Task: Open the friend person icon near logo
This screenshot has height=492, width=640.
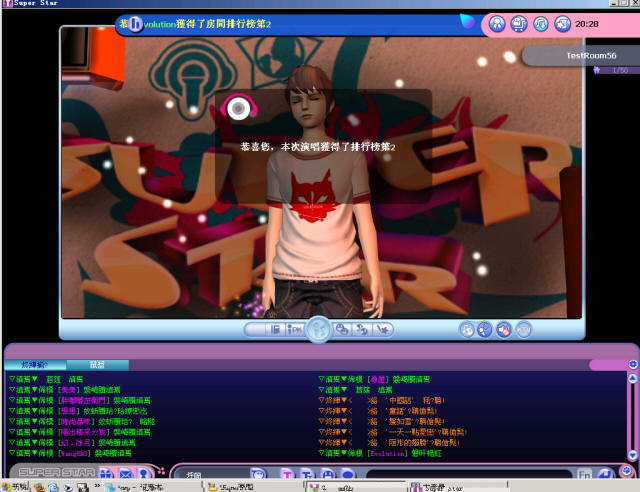Action: (x=143, y=474)
